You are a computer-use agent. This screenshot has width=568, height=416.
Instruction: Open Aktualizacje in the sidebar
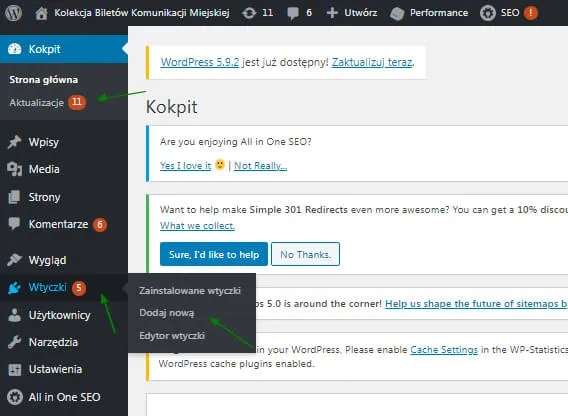tap(37, 103)
